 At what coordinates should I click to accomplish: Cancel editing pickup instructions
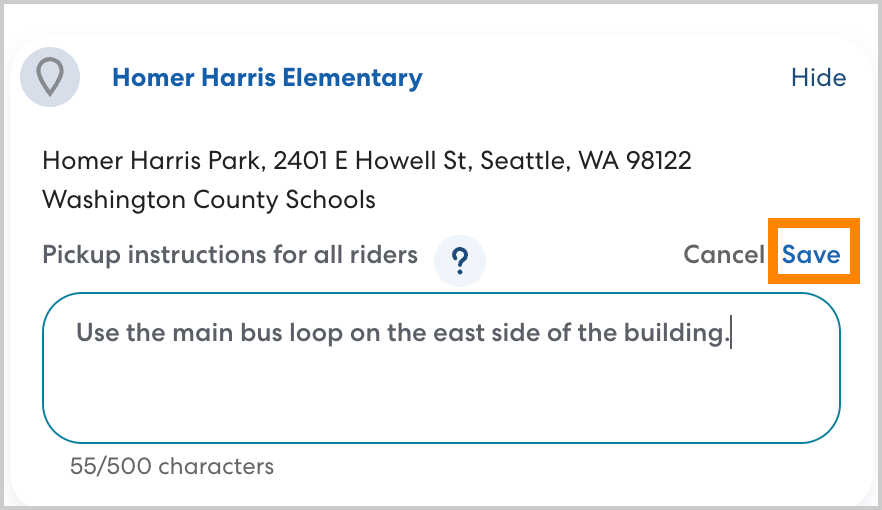click(723, 255)
